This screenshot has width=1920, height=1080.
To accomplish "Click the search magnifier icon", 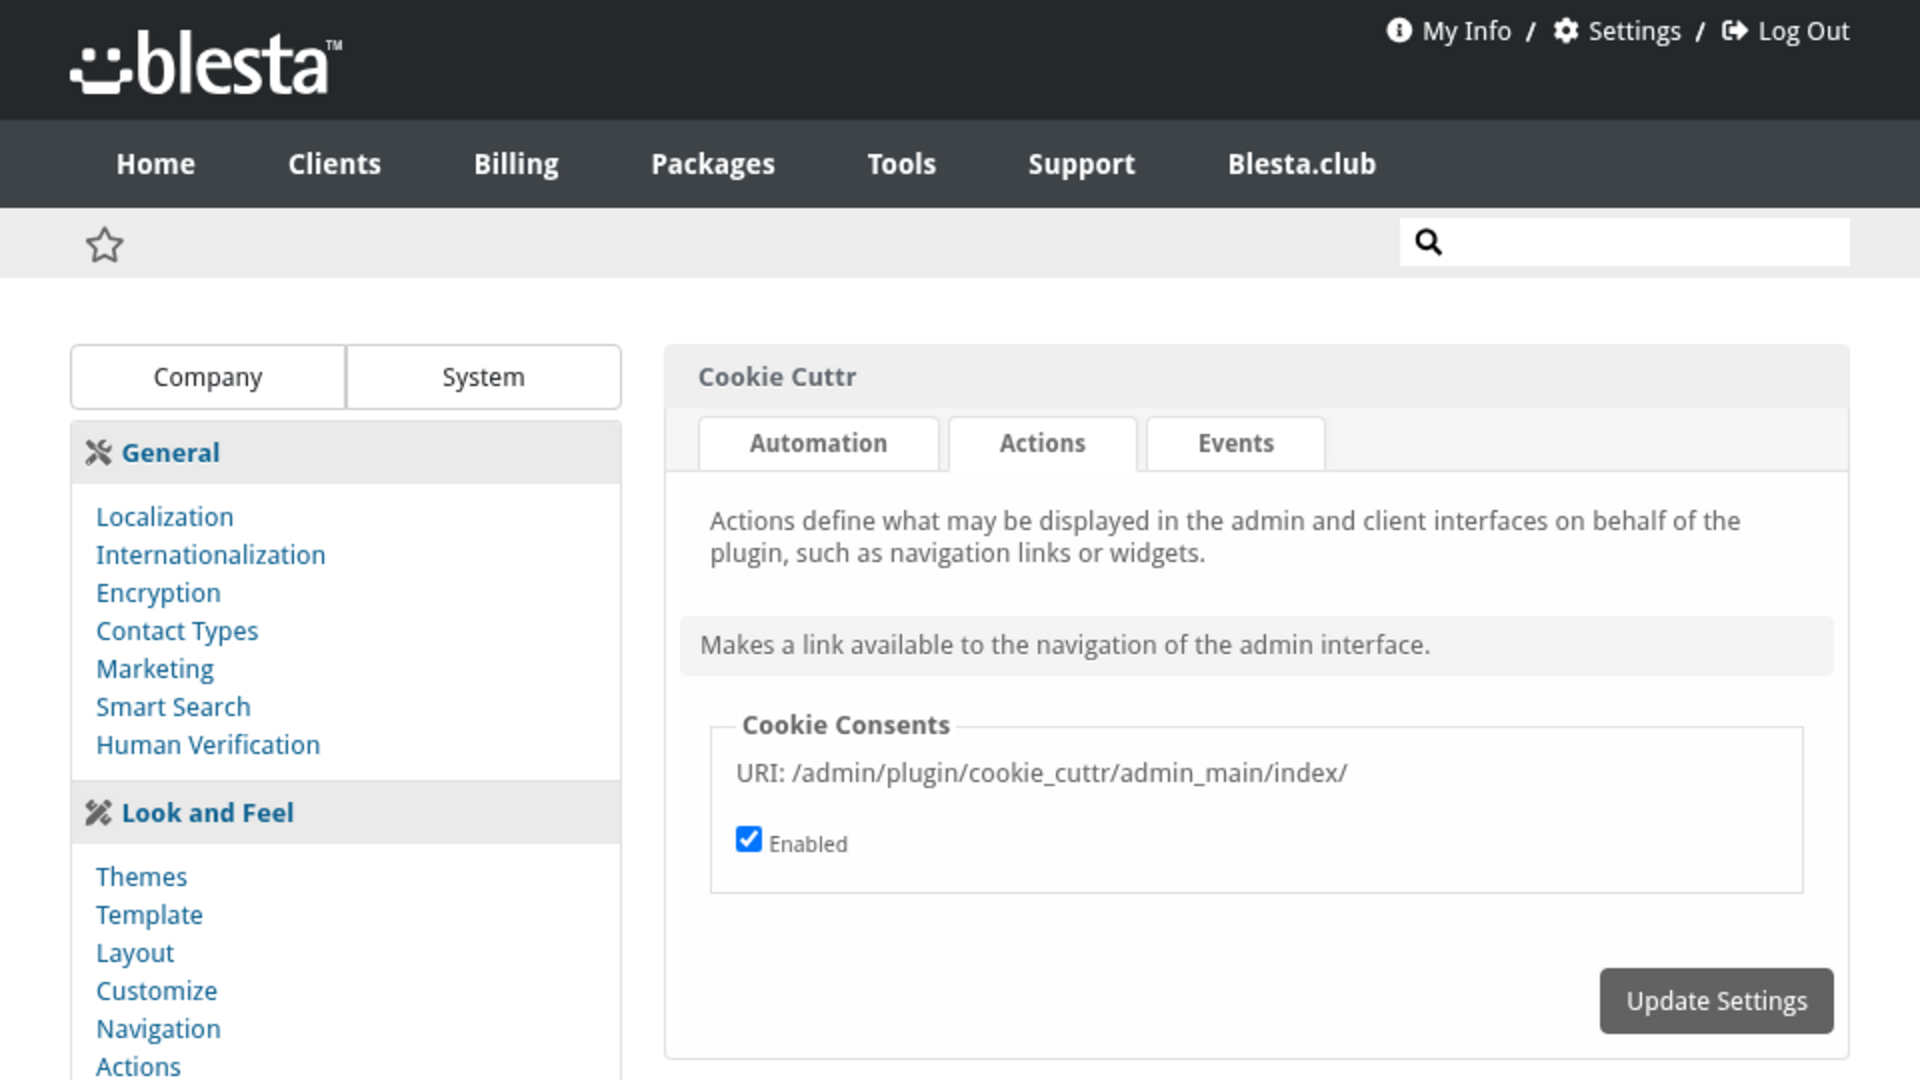I will pos(1428,242).
